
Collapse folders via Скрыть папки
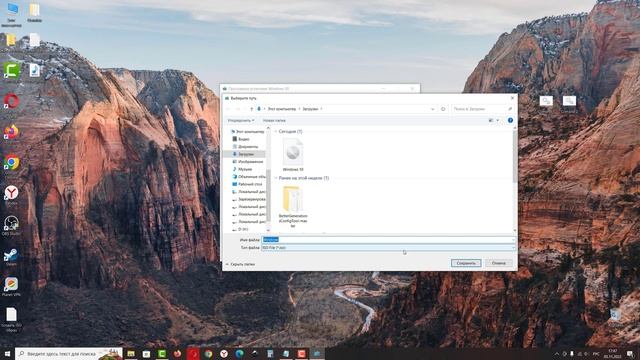(240, 264)
